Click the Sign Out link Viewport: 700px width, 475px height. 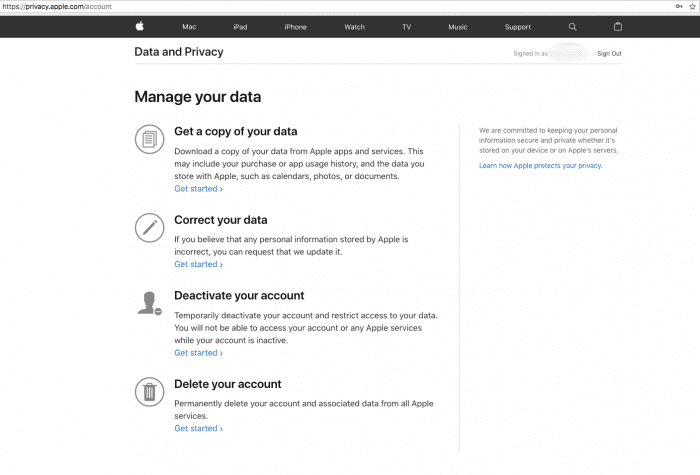coord(609,54)
